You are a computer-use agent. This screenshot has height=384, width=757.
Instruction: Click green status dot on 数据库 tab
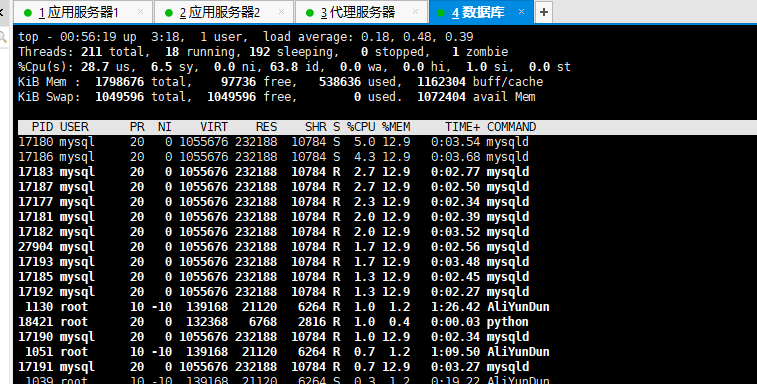pyautogui.click(x=441, y=13)
